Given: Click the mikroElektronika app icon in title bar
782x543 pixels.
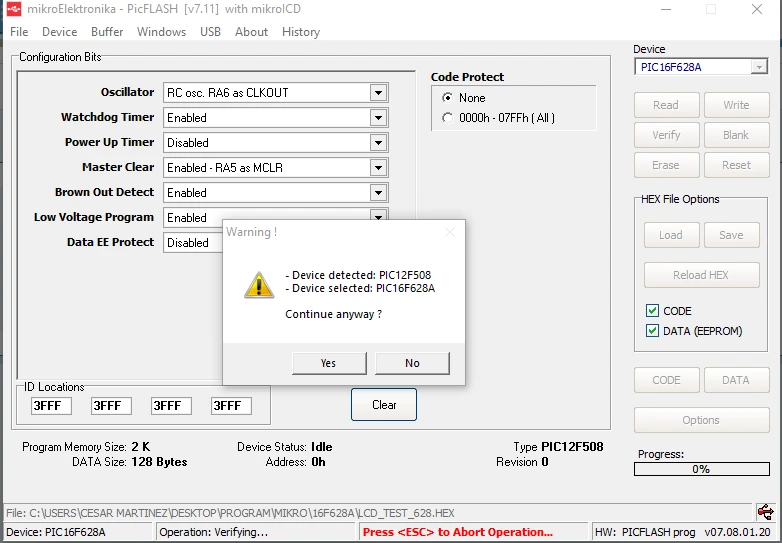Looking at the screenshot, I should 13,9.
